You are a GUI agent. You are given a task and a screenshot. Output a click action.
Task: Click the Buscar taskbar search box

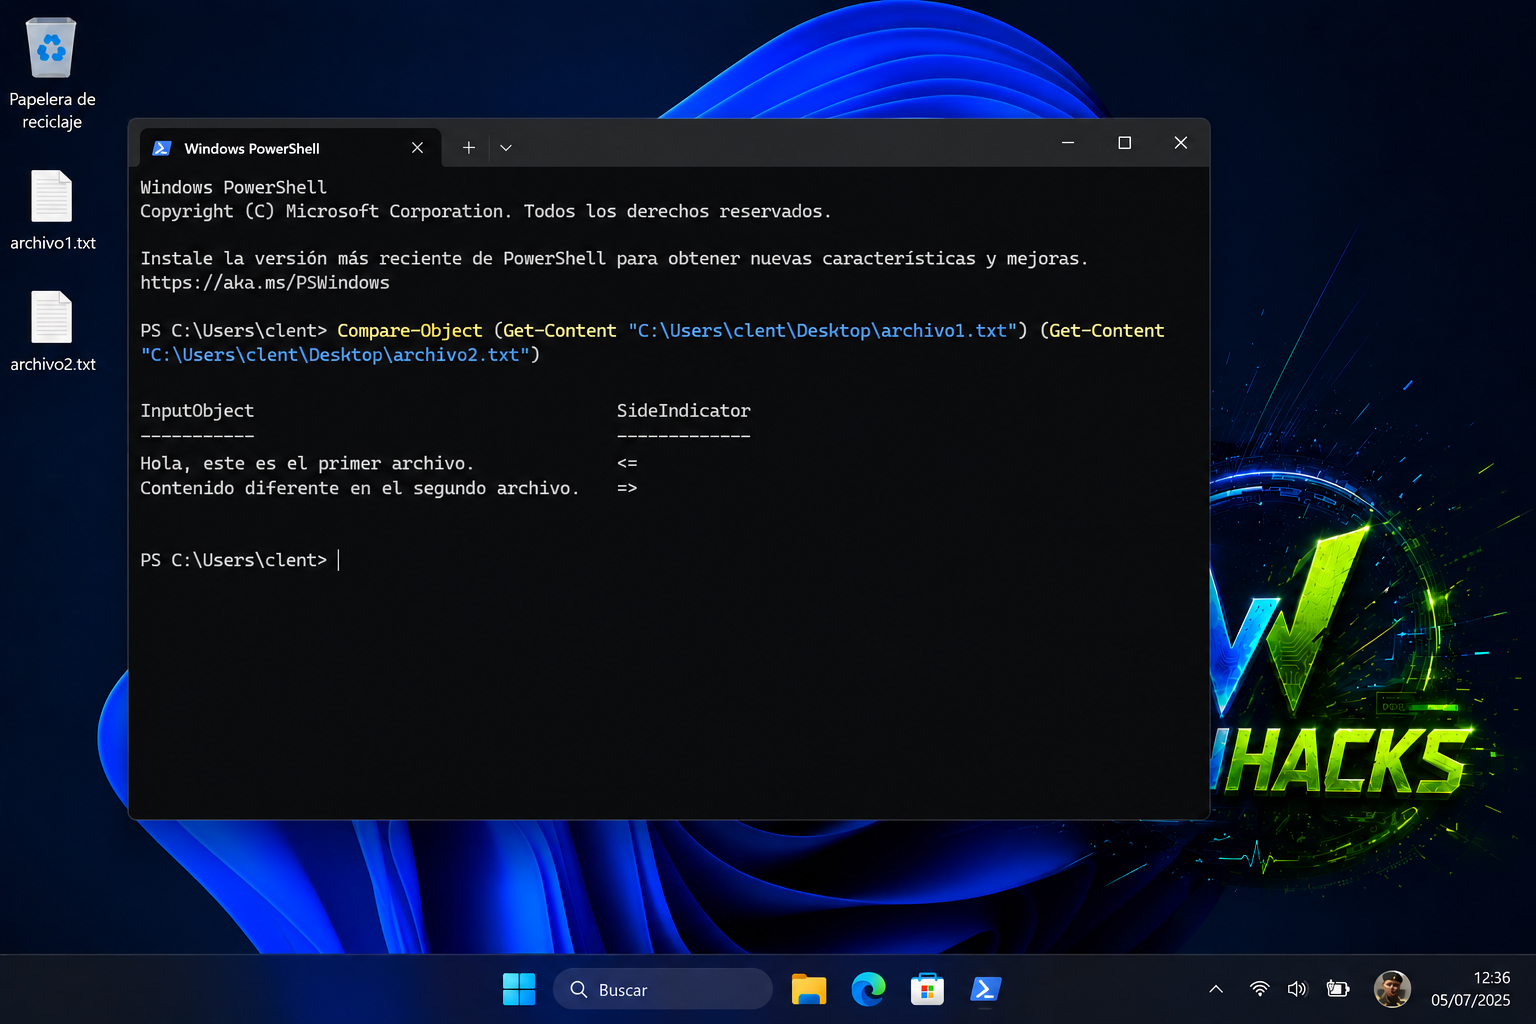(663, 989)
